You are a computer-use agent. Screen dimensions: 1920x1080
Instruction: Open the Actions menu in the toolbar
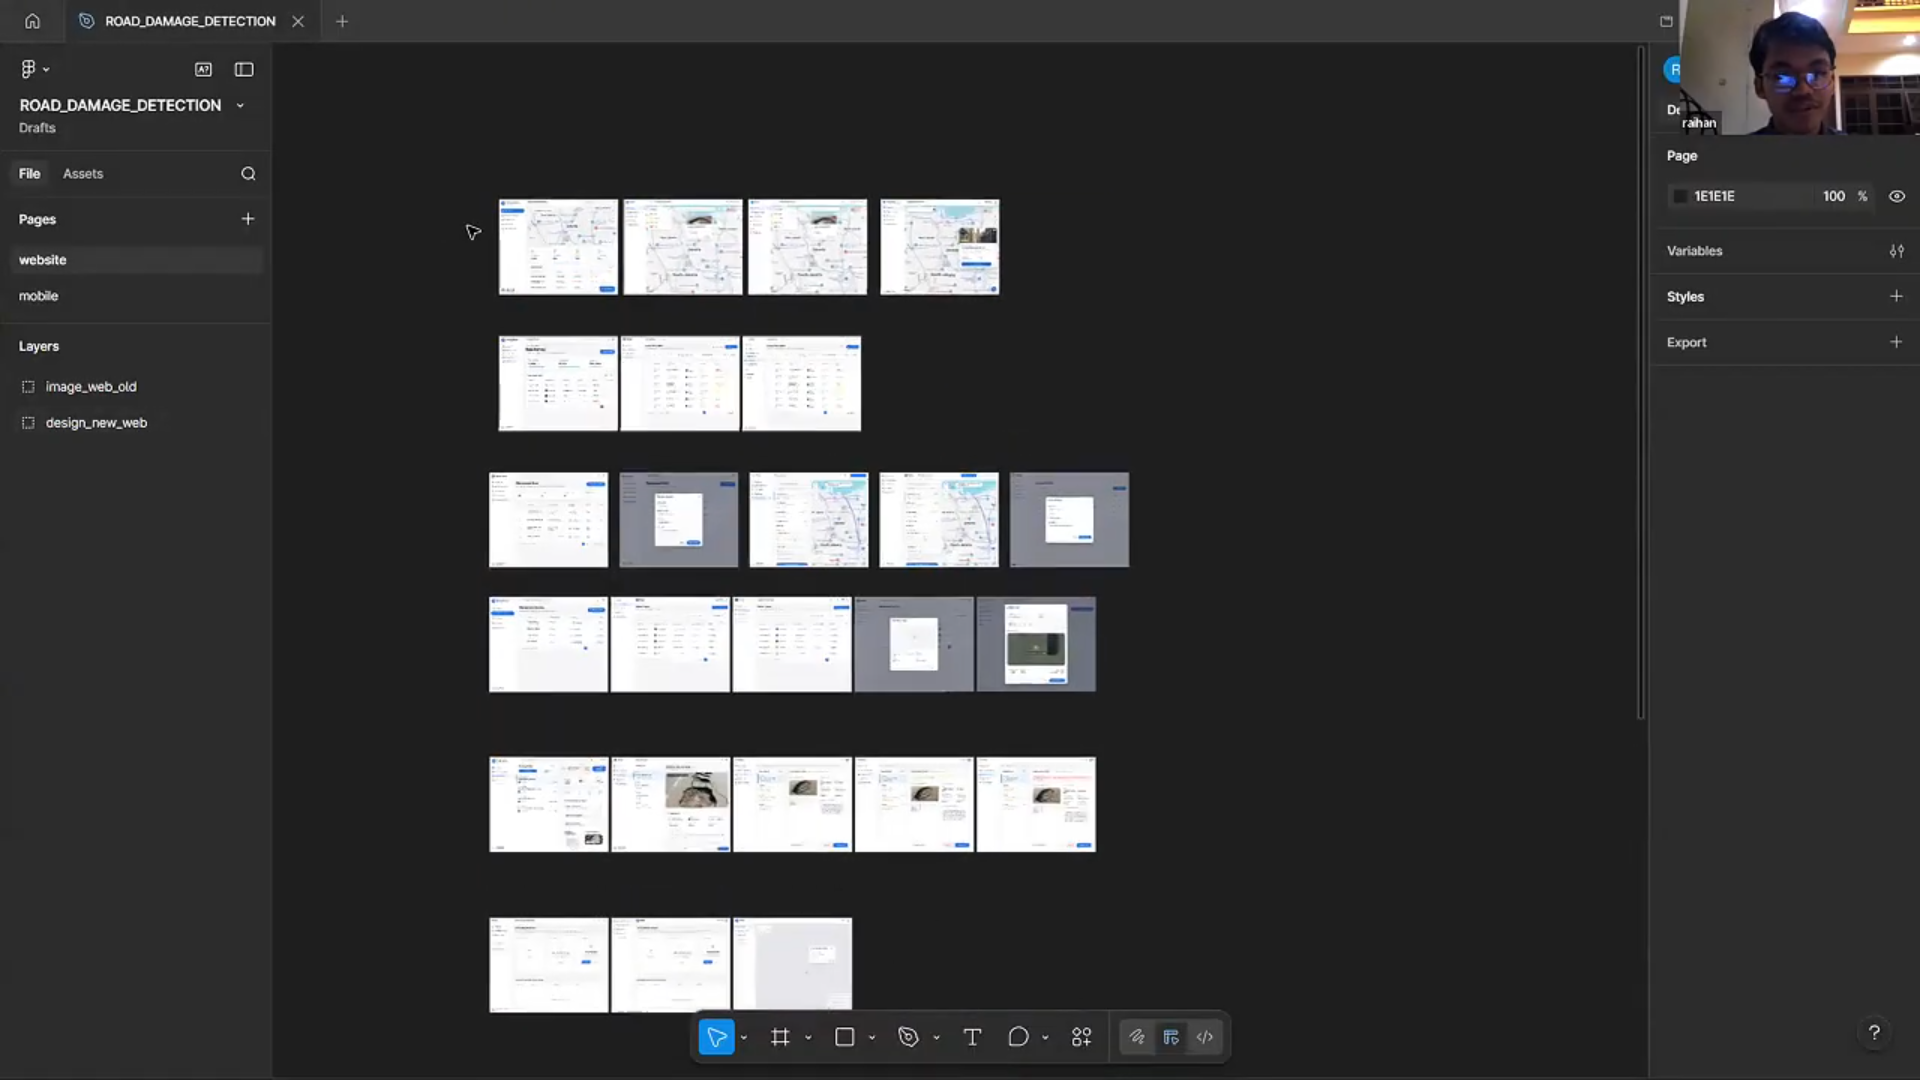click(x=1081, y=1037)
